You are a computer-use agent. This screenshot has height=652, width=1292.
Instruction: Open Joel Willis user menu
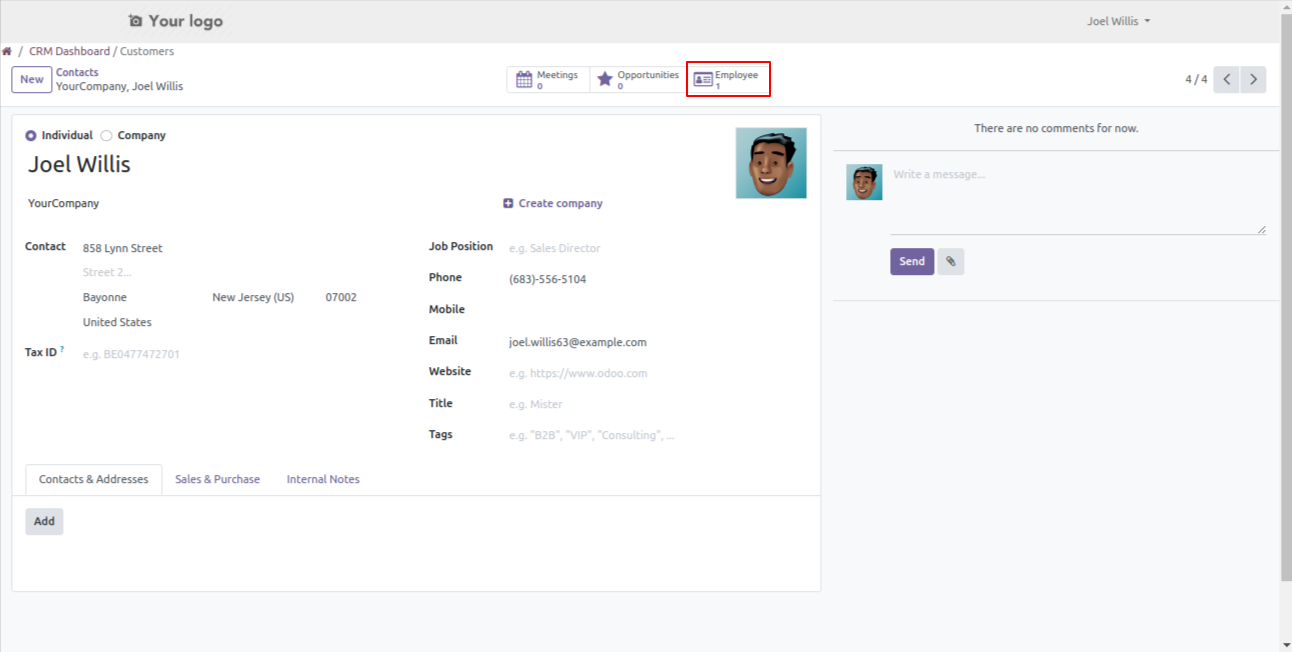click(x=1118, y=21)
